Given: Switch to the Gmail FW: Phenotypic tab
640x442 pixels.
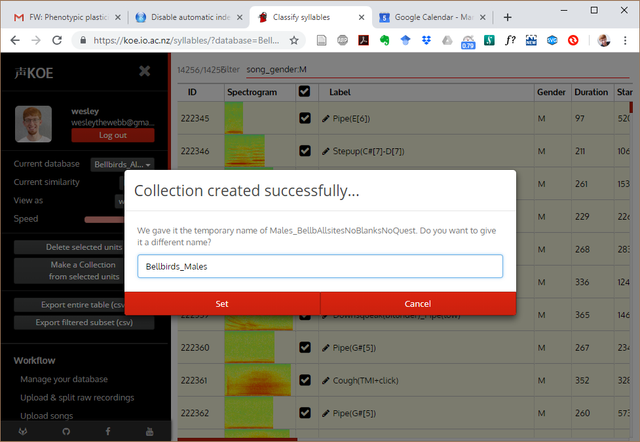Looking at the screenshot, I should pyautogui.click(x=67, y=17).
